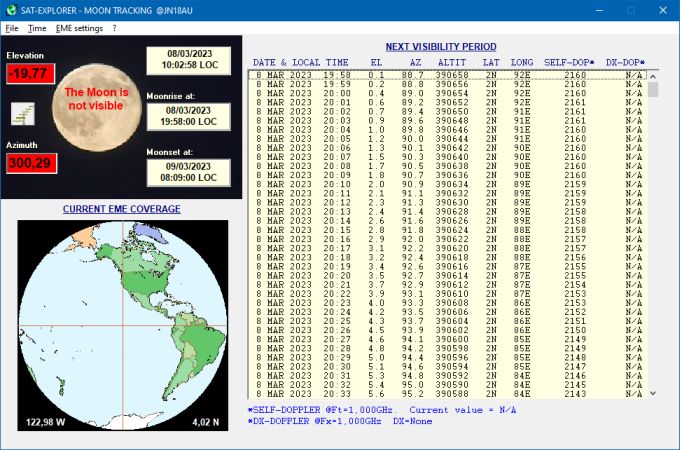Click the DX-DOPPLER @Fx=1,000GHz note

pos(314,421)
